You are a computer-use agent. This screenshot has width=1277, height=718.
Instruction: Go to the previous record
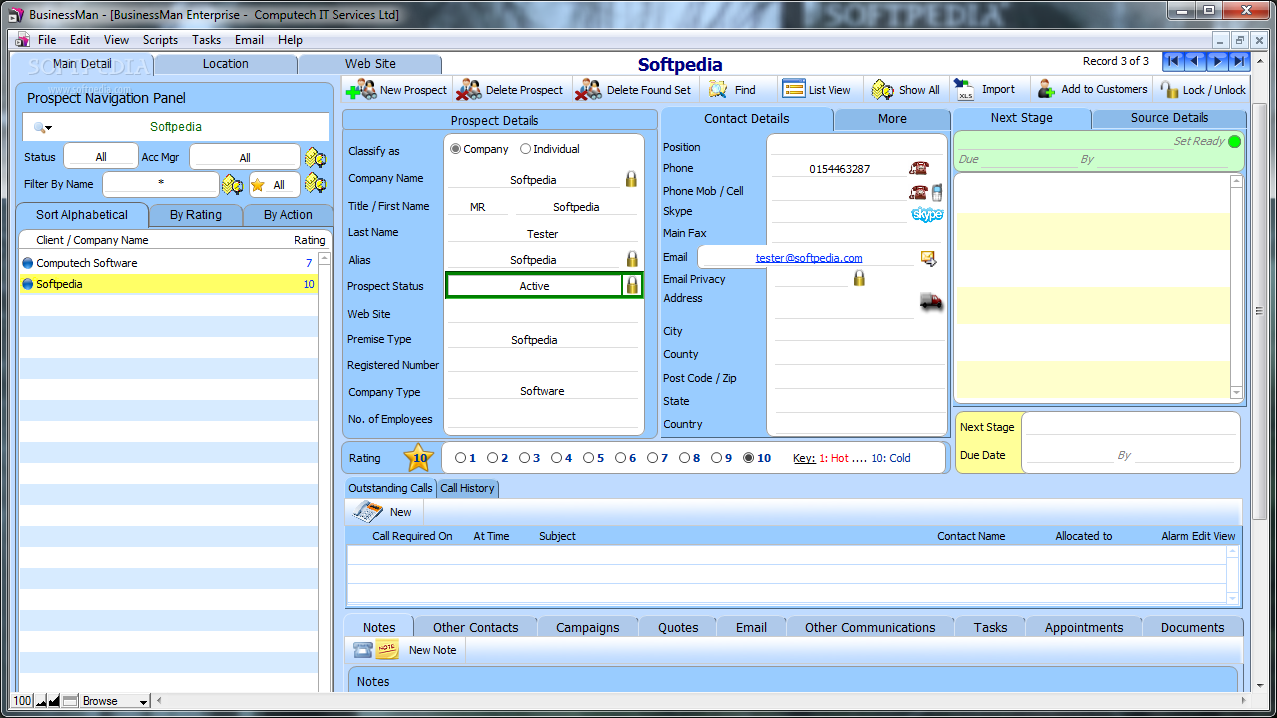[x=1195, y=62]
